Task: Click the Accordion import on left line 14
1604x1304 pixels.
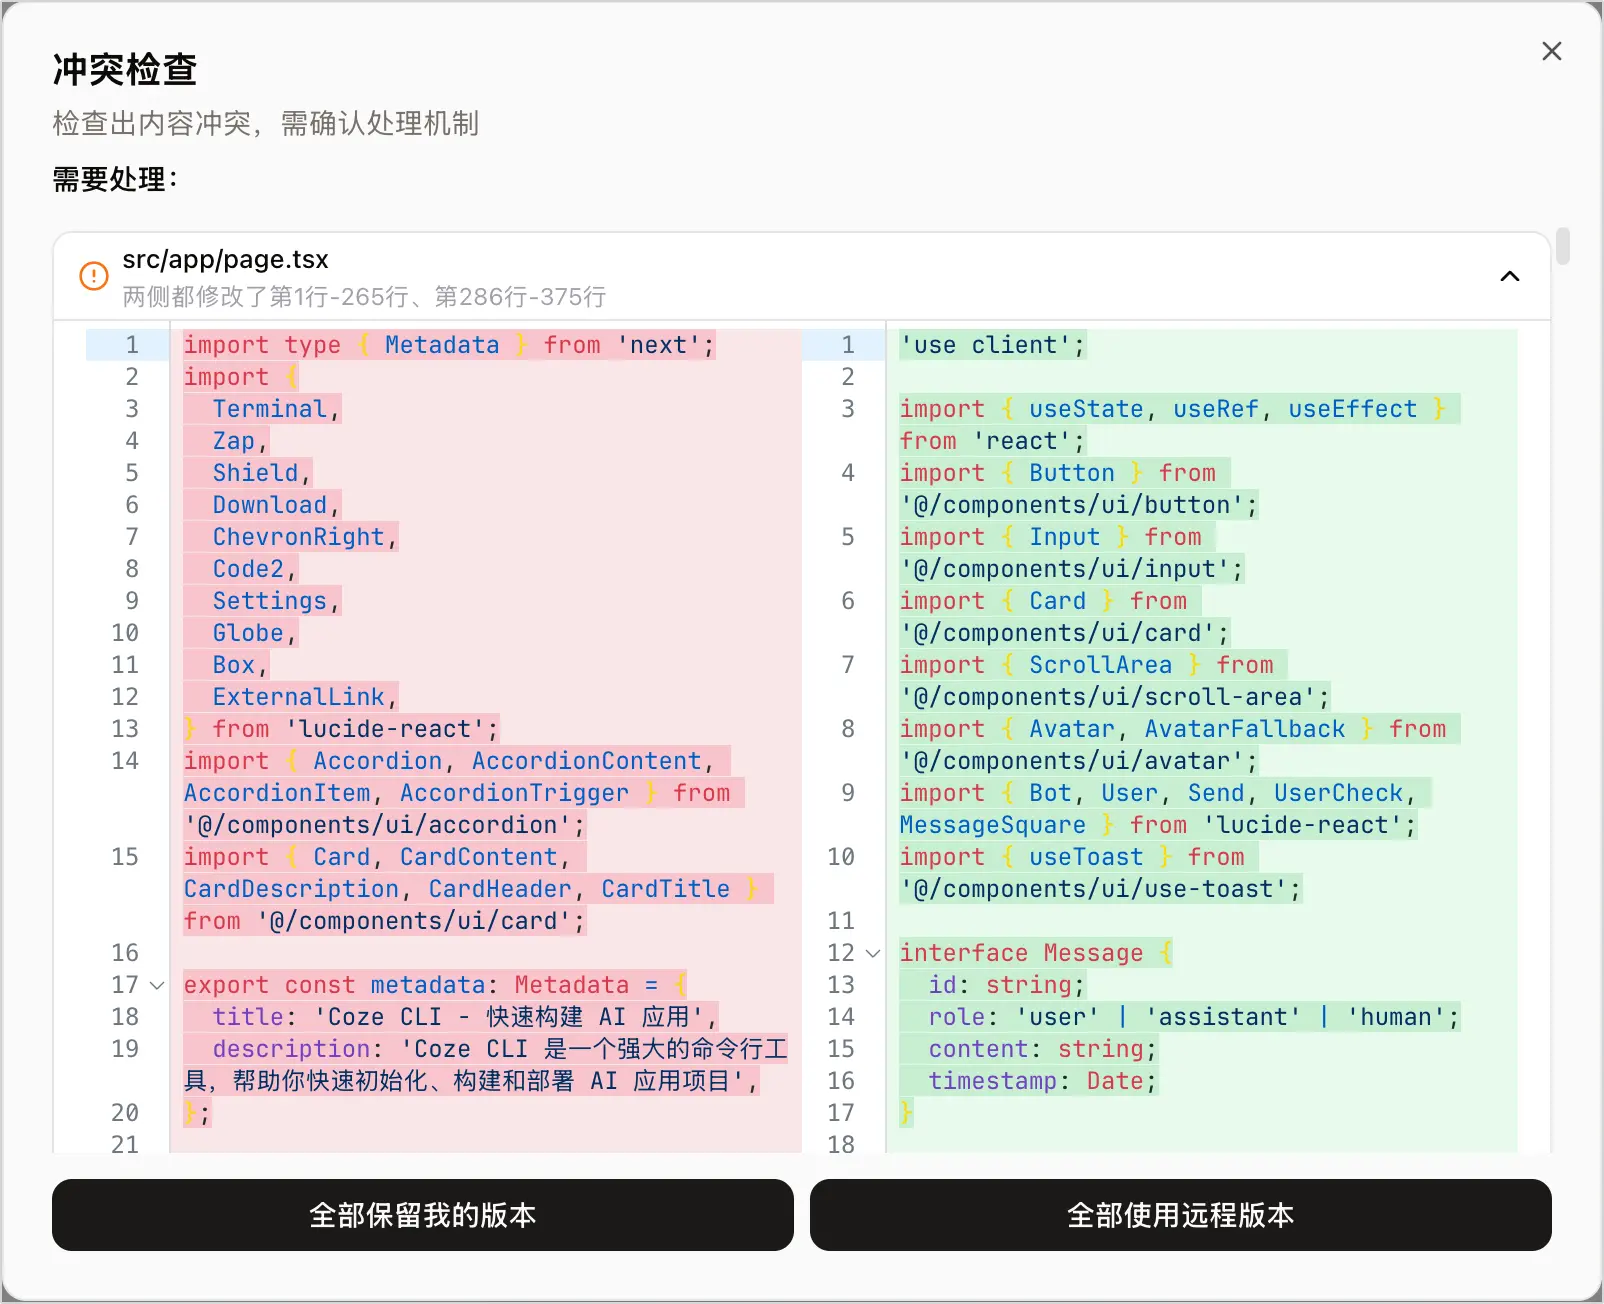Action: point(377,761)
